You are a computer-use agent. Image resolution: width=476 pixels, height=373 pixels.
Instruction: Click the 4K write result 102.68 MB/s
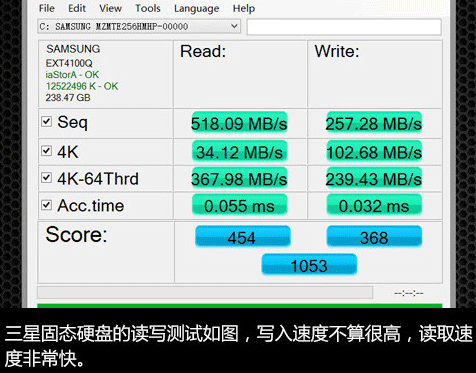(374, 152)
